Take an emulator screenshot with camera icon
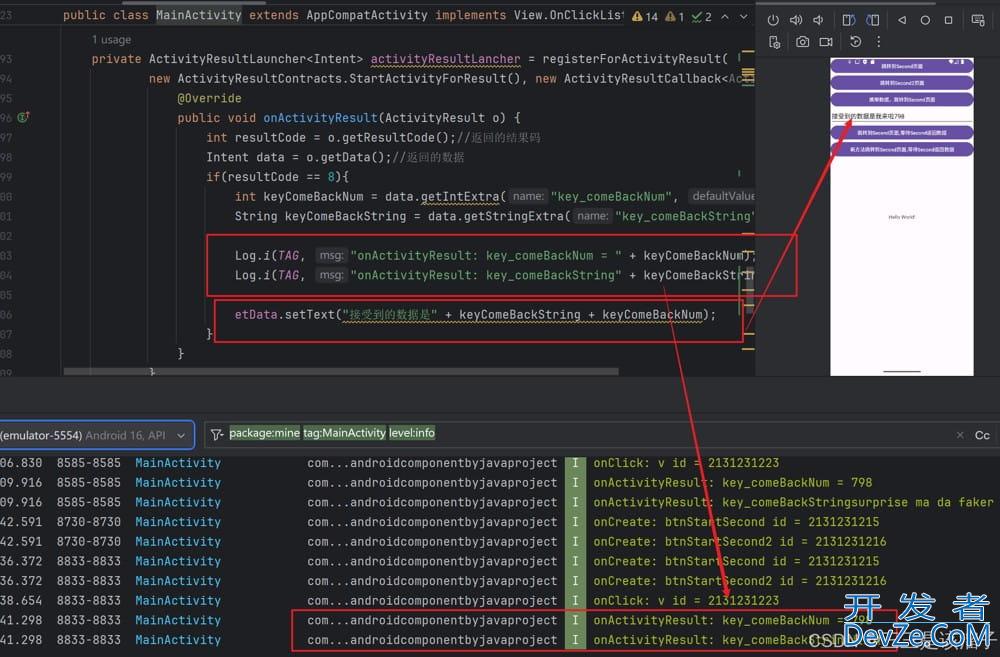The width and height of the screenshot is (1000, 657). coord(802,42)
